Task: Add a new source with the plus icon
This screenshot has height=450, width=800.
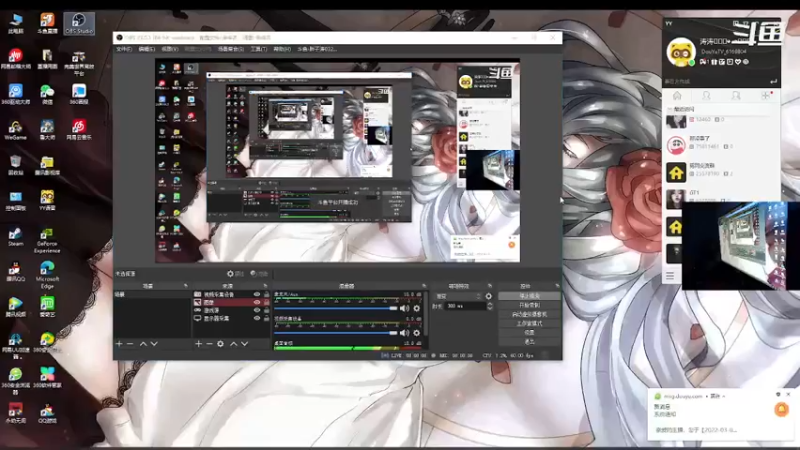Action: click(x=198, y=344)
